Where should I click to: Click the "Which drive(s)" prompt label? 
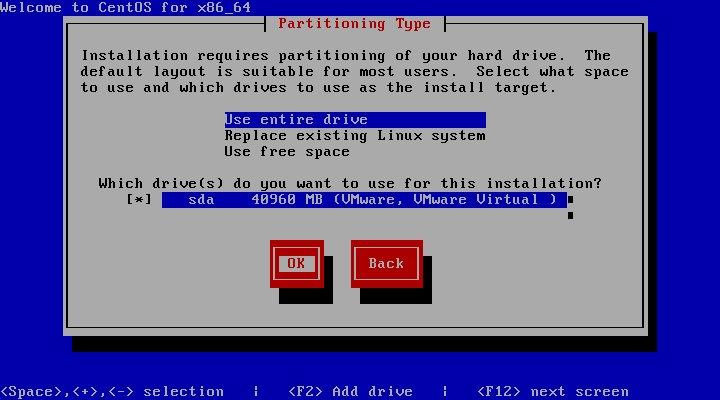click(x=350, y=184)
